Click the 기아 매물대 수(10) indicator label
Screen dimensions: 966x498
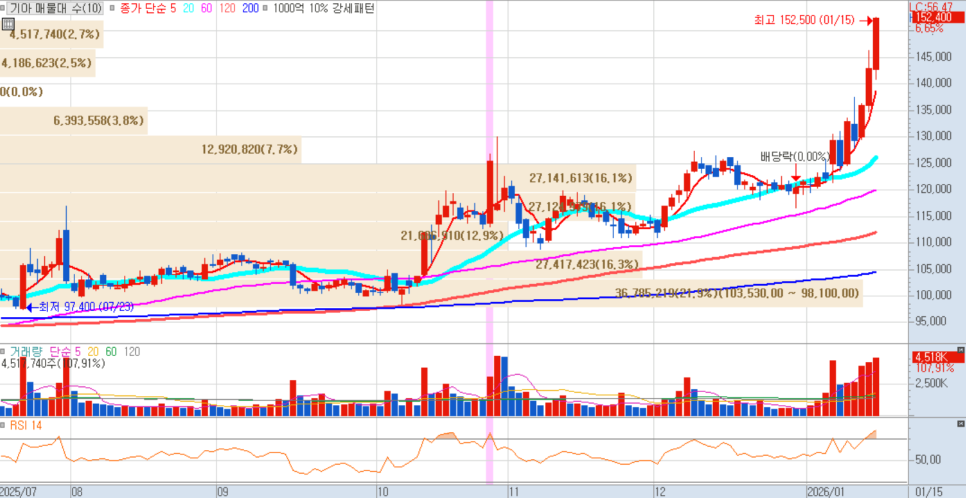coord(55,8)
